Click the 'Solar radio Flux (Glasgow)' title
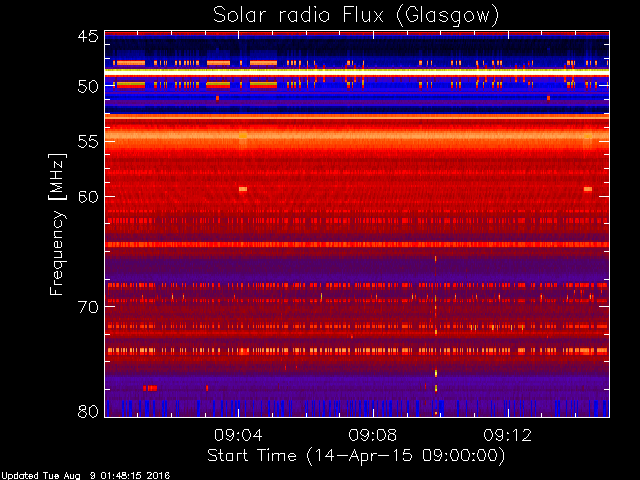640x480 pixels. click(x=356, y=16)
